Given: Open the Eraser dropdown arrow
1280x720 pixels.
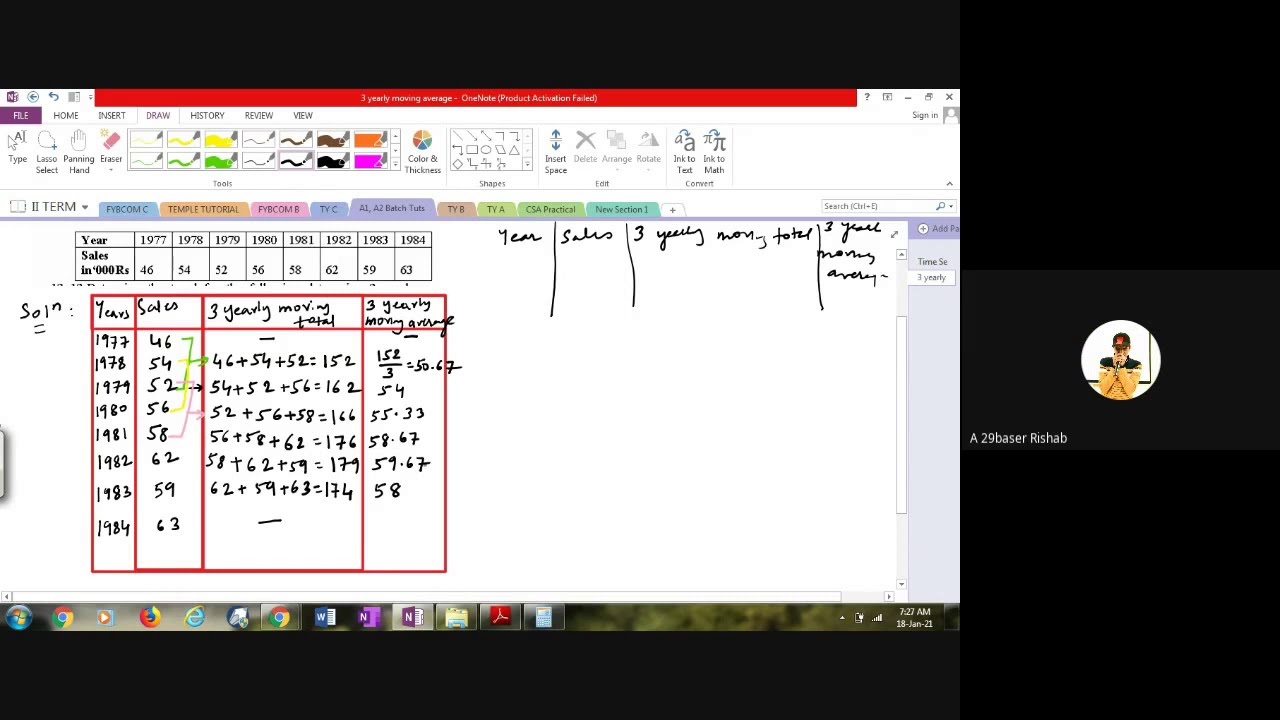Looking at the screenshot, I should tap(111, 168).
